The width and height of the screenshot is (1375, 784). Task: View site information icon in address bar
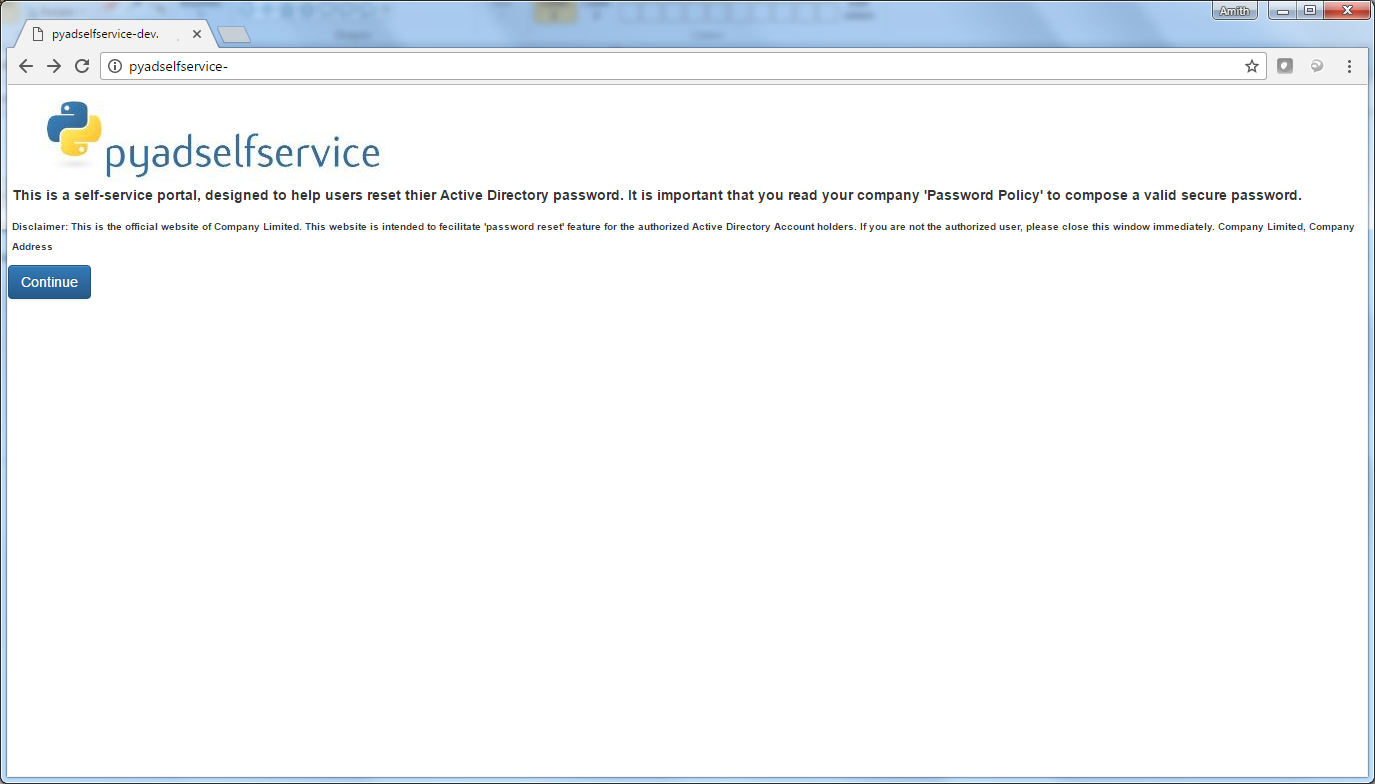click(x=115, y=66)
